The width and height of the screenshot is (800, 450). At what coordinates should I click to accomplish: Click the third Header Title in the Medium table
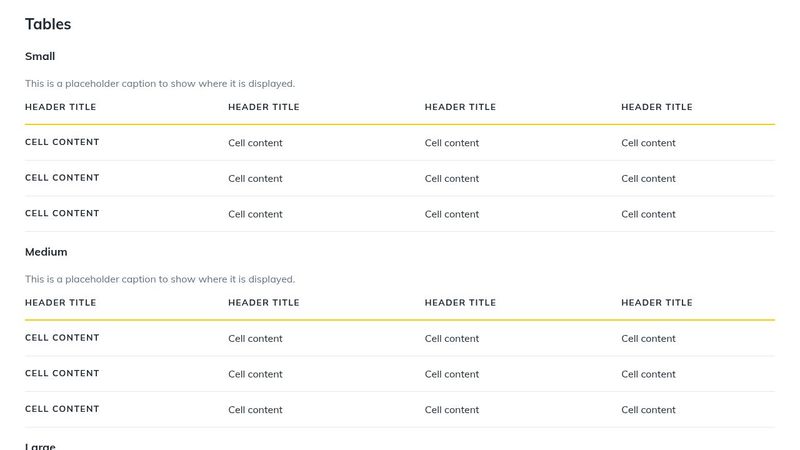point(460,303)
